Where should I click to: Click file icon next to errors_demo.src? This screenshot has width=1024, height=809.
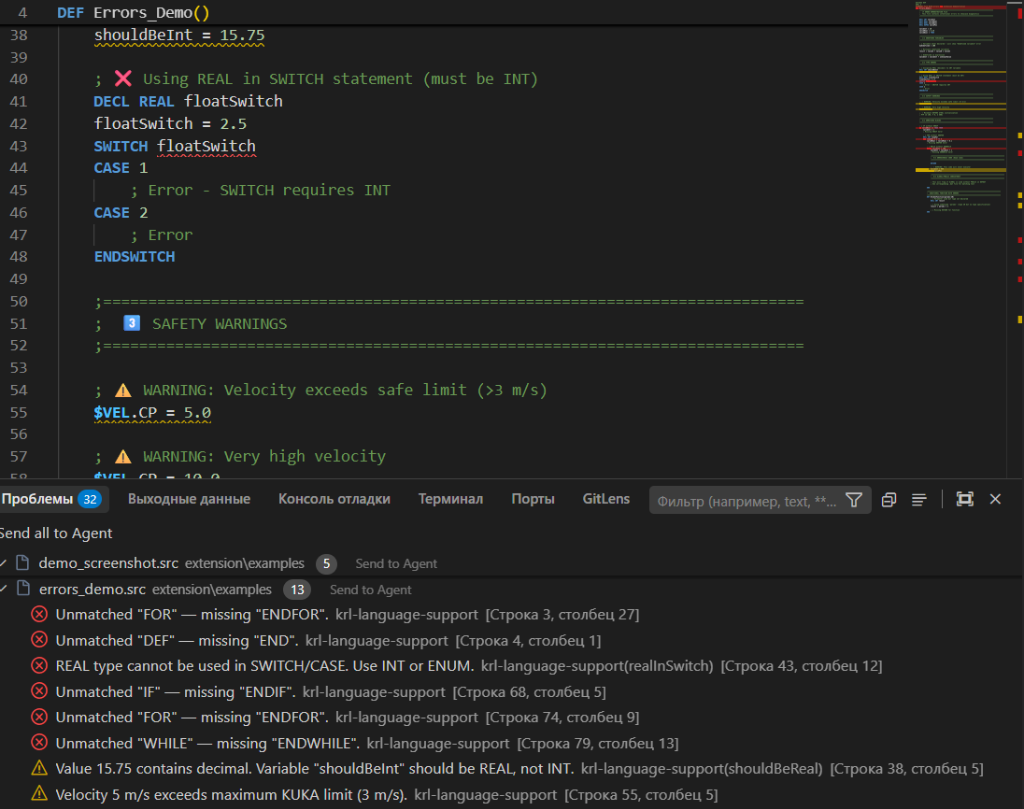pyautogui.click(x=23, y=589)
